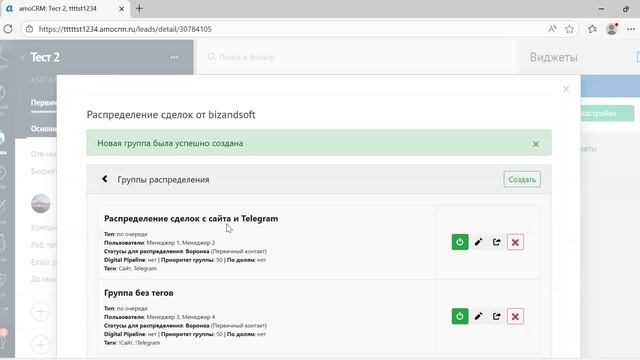
Task: Click the 'Распределение сделок от bizandsoft' heading
Action: point(171,115)
